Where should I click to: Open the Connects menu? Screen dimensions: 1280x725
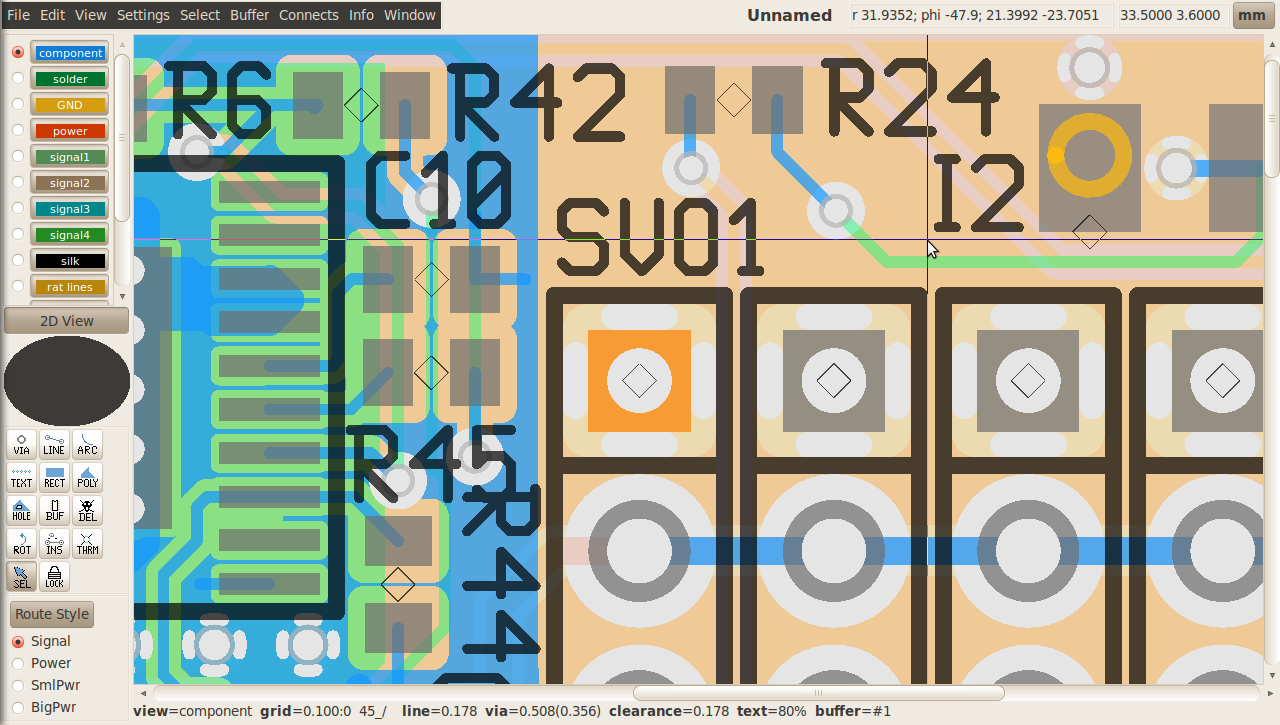pos(308,15)
